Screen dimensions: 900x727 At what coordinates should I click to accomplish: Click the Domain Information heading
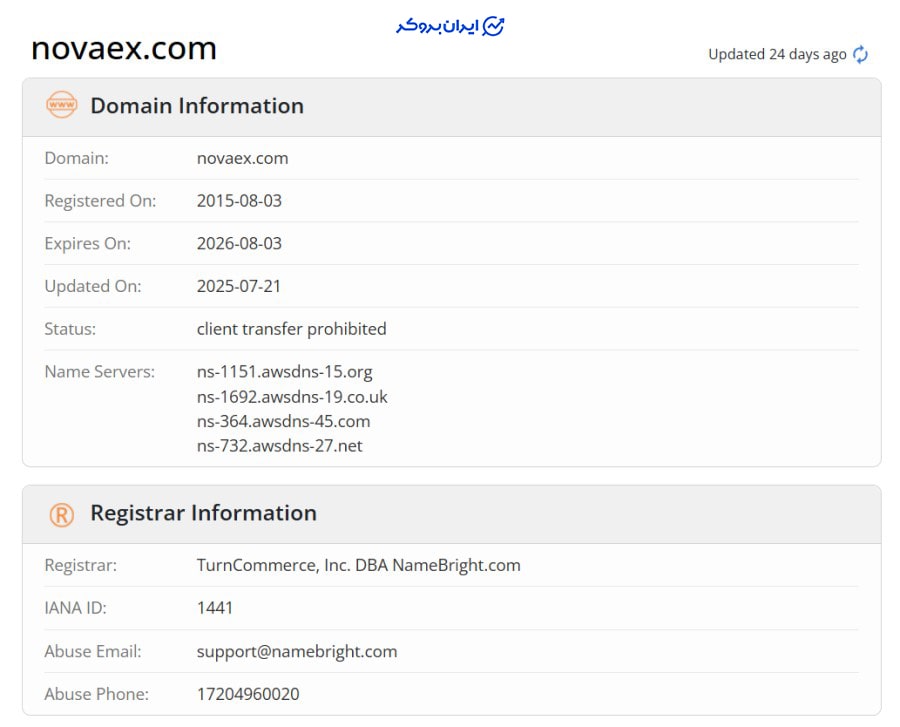click(x=197, y=106)
